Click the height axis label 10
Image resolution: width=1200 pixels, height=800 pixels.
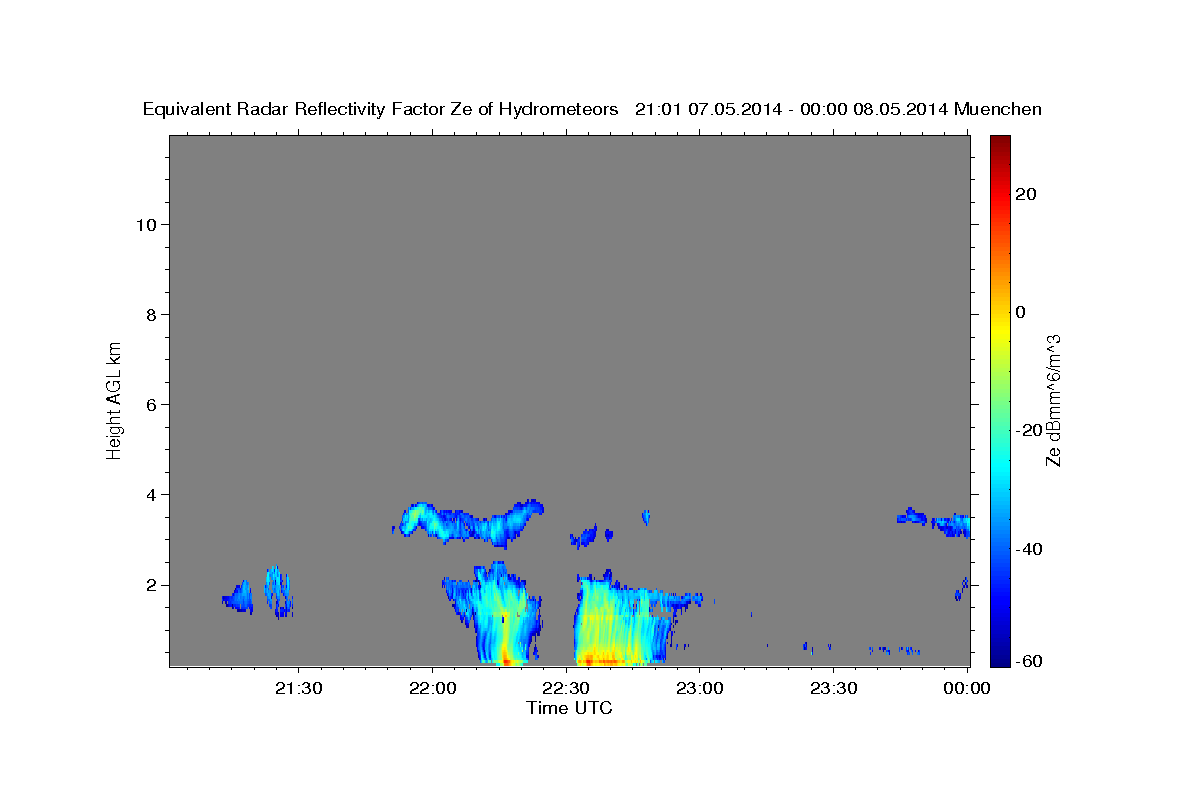[x=146, y=224]
